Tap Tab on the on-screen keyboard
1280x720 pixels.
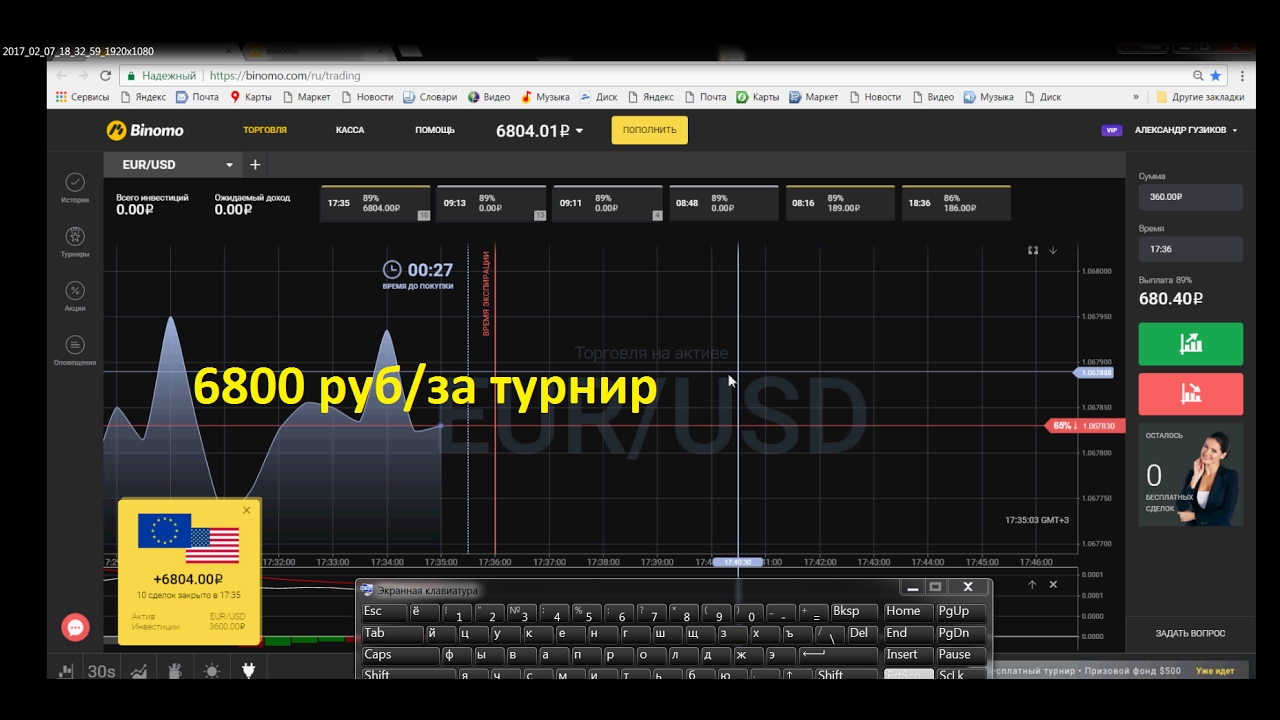[x=391, y=634]
